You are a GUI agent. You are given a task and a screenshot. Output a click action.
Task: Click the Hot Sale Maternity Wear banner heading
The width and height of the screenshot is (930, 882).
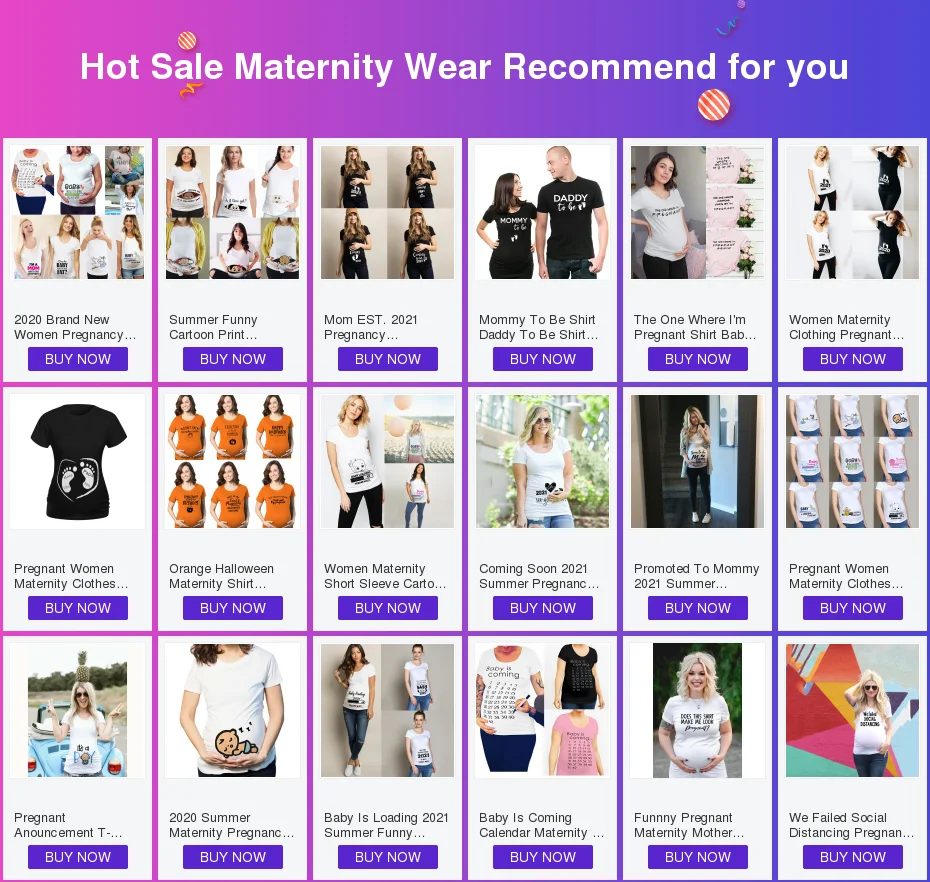coord(464,66)
